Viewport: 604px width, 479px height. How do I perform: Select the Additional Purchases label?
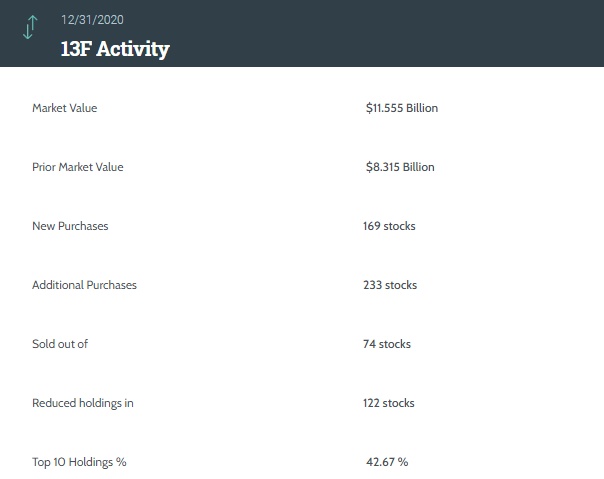84,285
